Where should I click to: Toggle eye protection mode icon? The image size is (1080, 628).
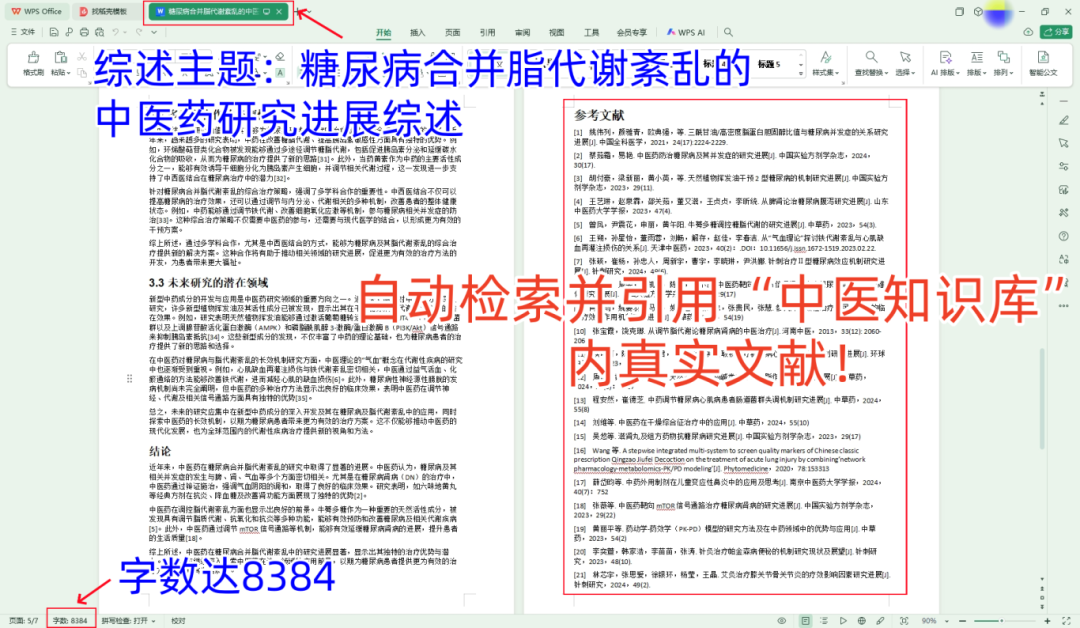click(x=782, y=621)
